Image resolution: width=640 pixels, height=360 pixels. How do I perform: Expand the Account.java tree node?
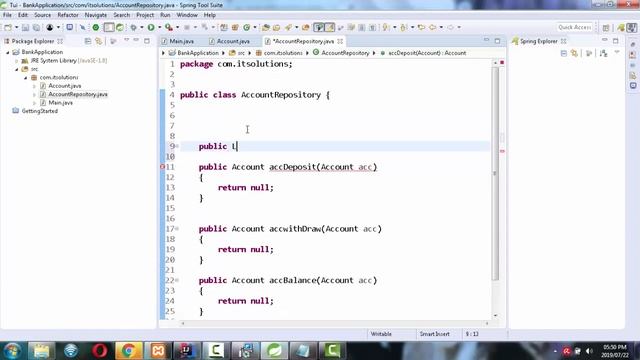coord(34,86)
